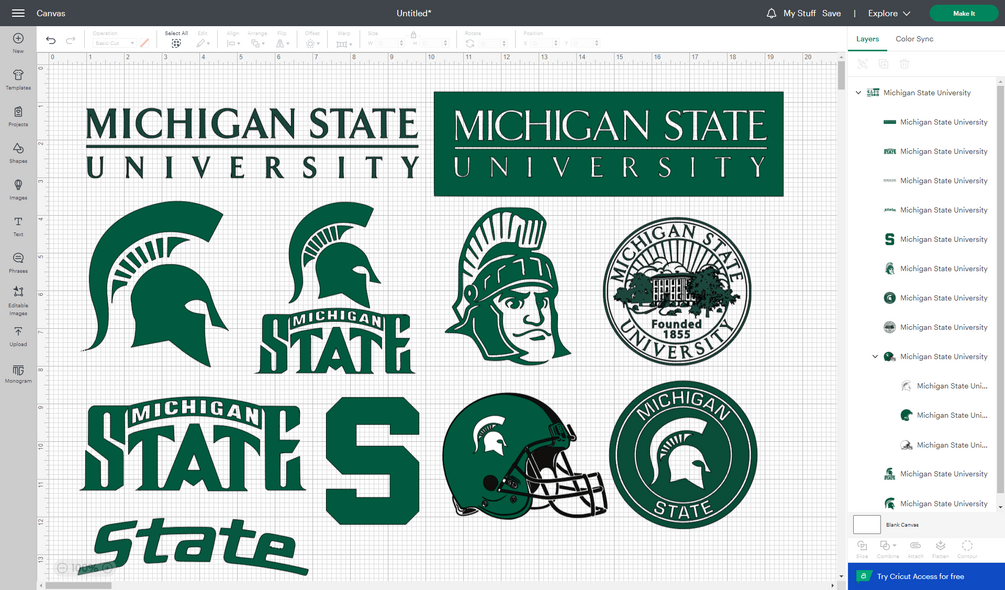Open the Phrases panel

[18, 263]
